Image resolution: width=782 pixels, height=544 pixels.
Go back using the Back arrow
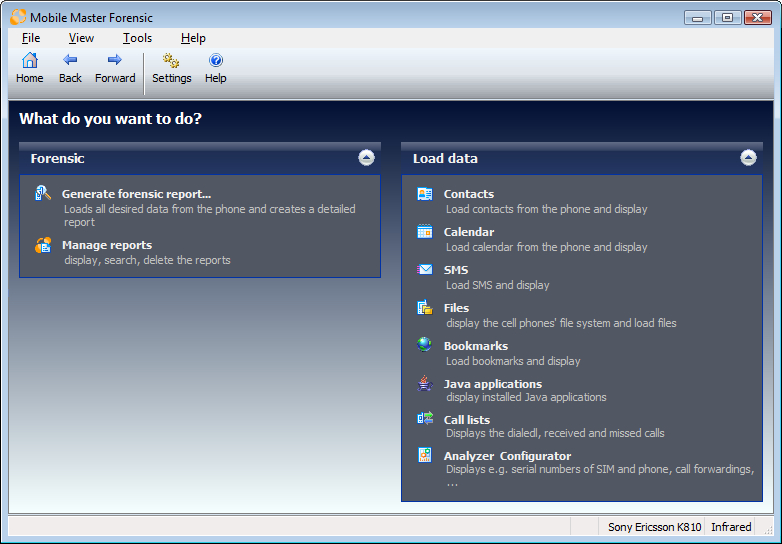tap(70, 61)
